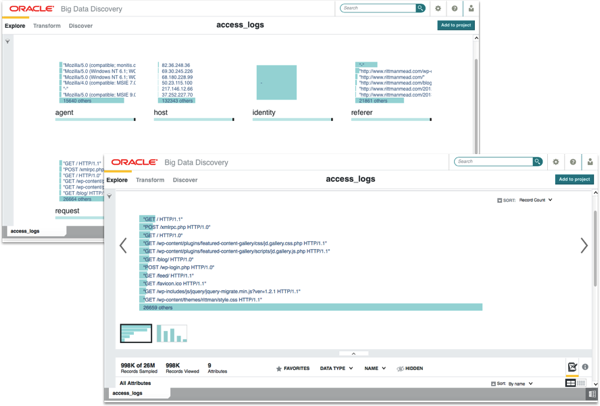Click the search field in the back window
Screen dimensions: 600x406
pyautogui.click(x=378, y=8)
